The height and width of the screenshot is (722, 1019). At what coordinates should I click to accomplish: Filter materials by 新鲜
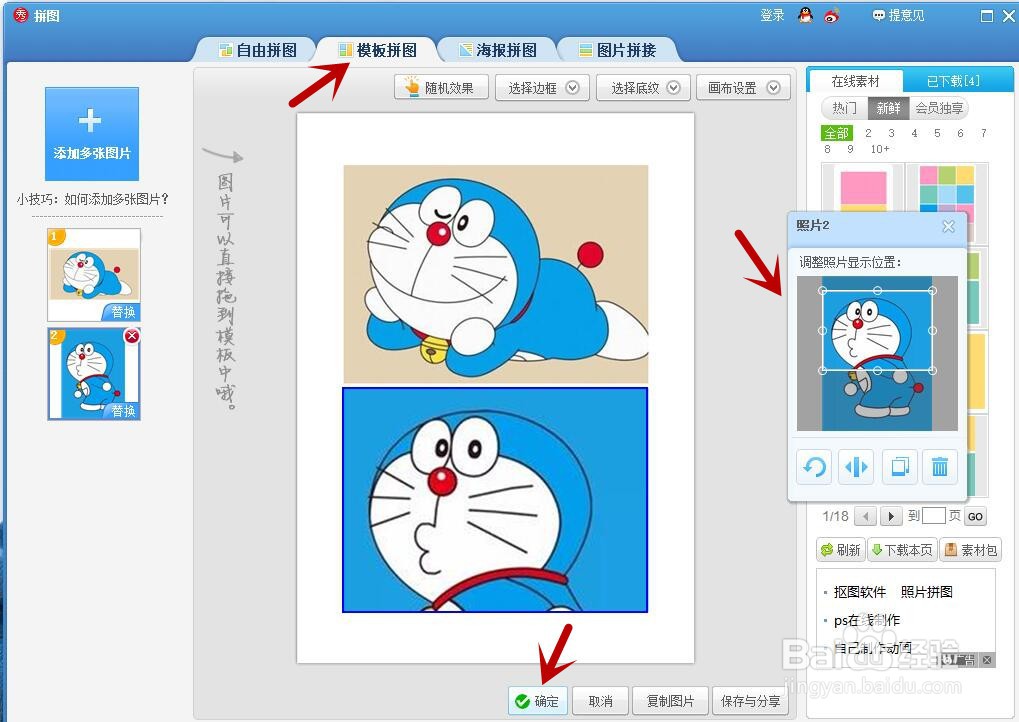pos(888,108)
